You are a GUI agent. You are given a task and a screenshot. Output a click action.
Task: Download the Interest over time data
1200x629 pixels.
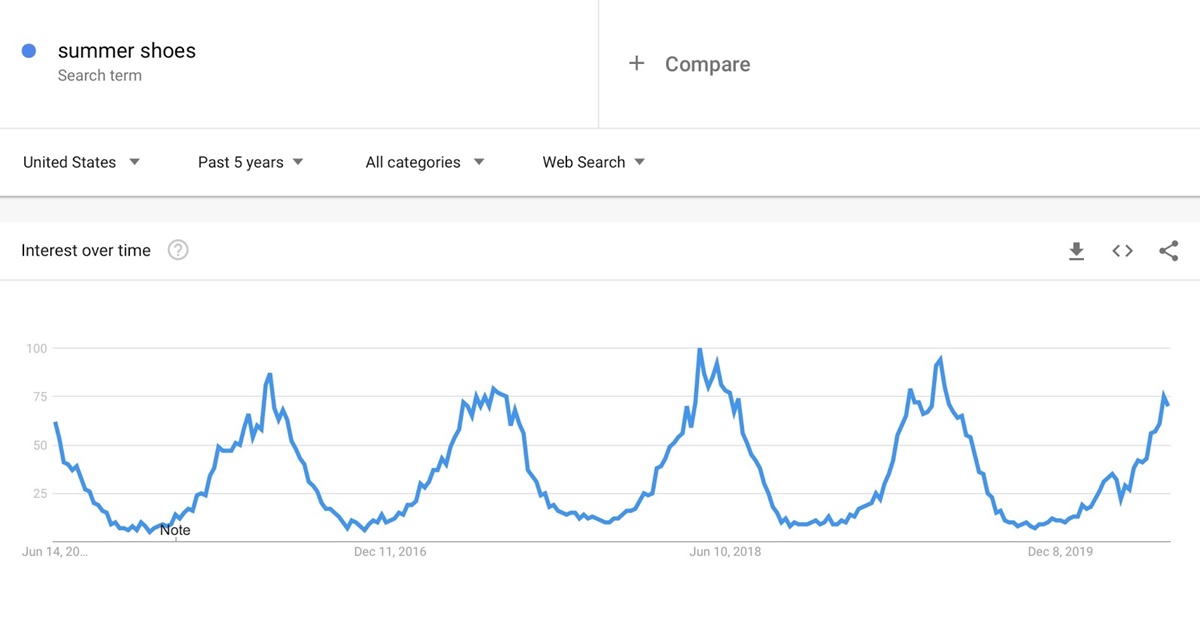click(x=1076, y=251)
